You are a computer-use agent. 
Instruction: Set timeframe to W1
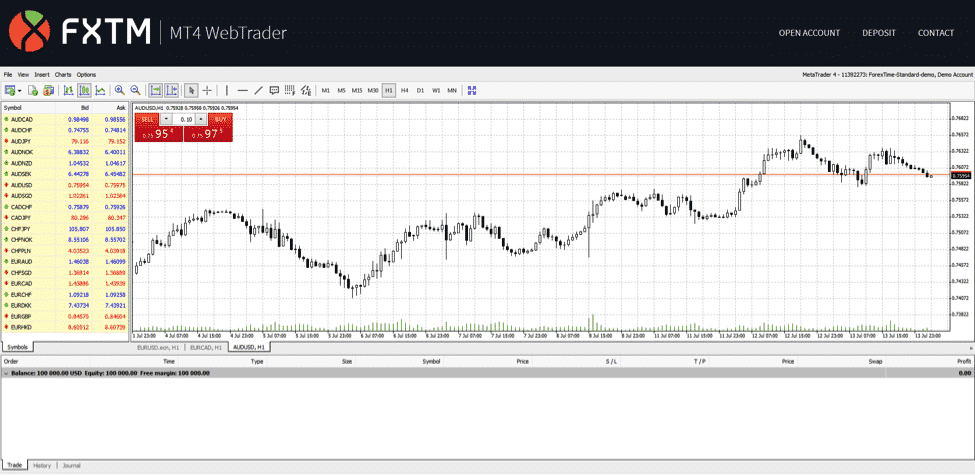pos(436,90)
